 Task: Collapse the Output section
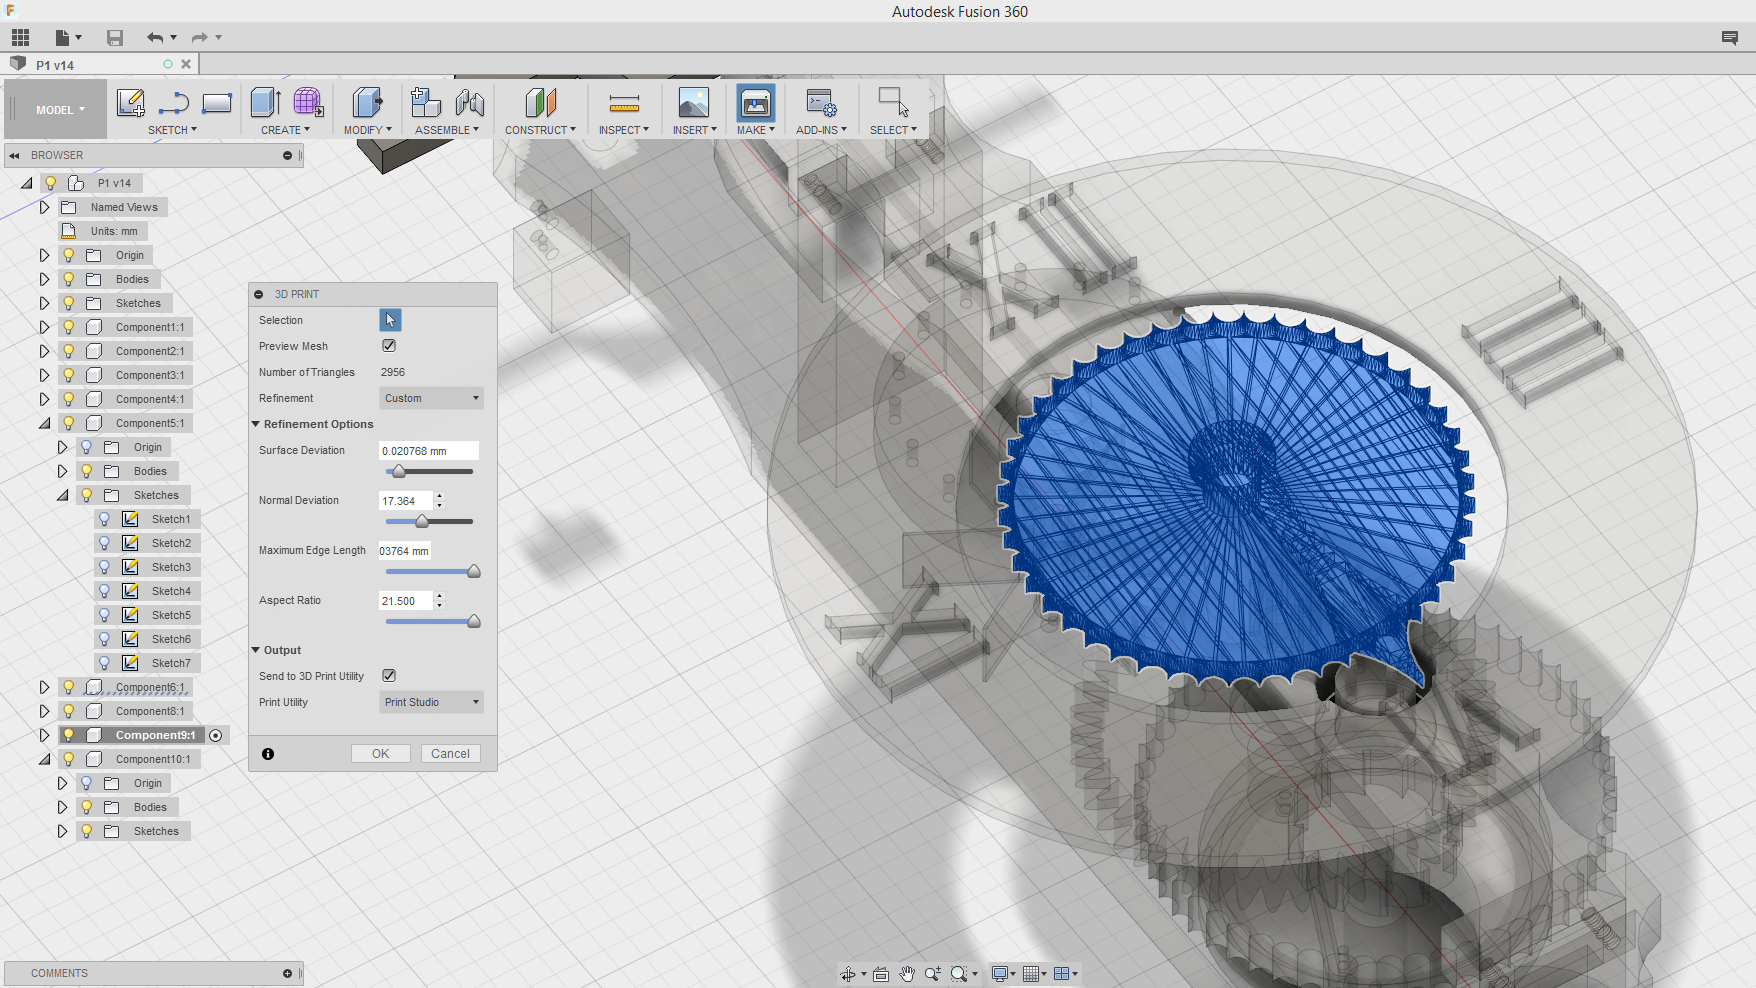click(x=256, y=650)
